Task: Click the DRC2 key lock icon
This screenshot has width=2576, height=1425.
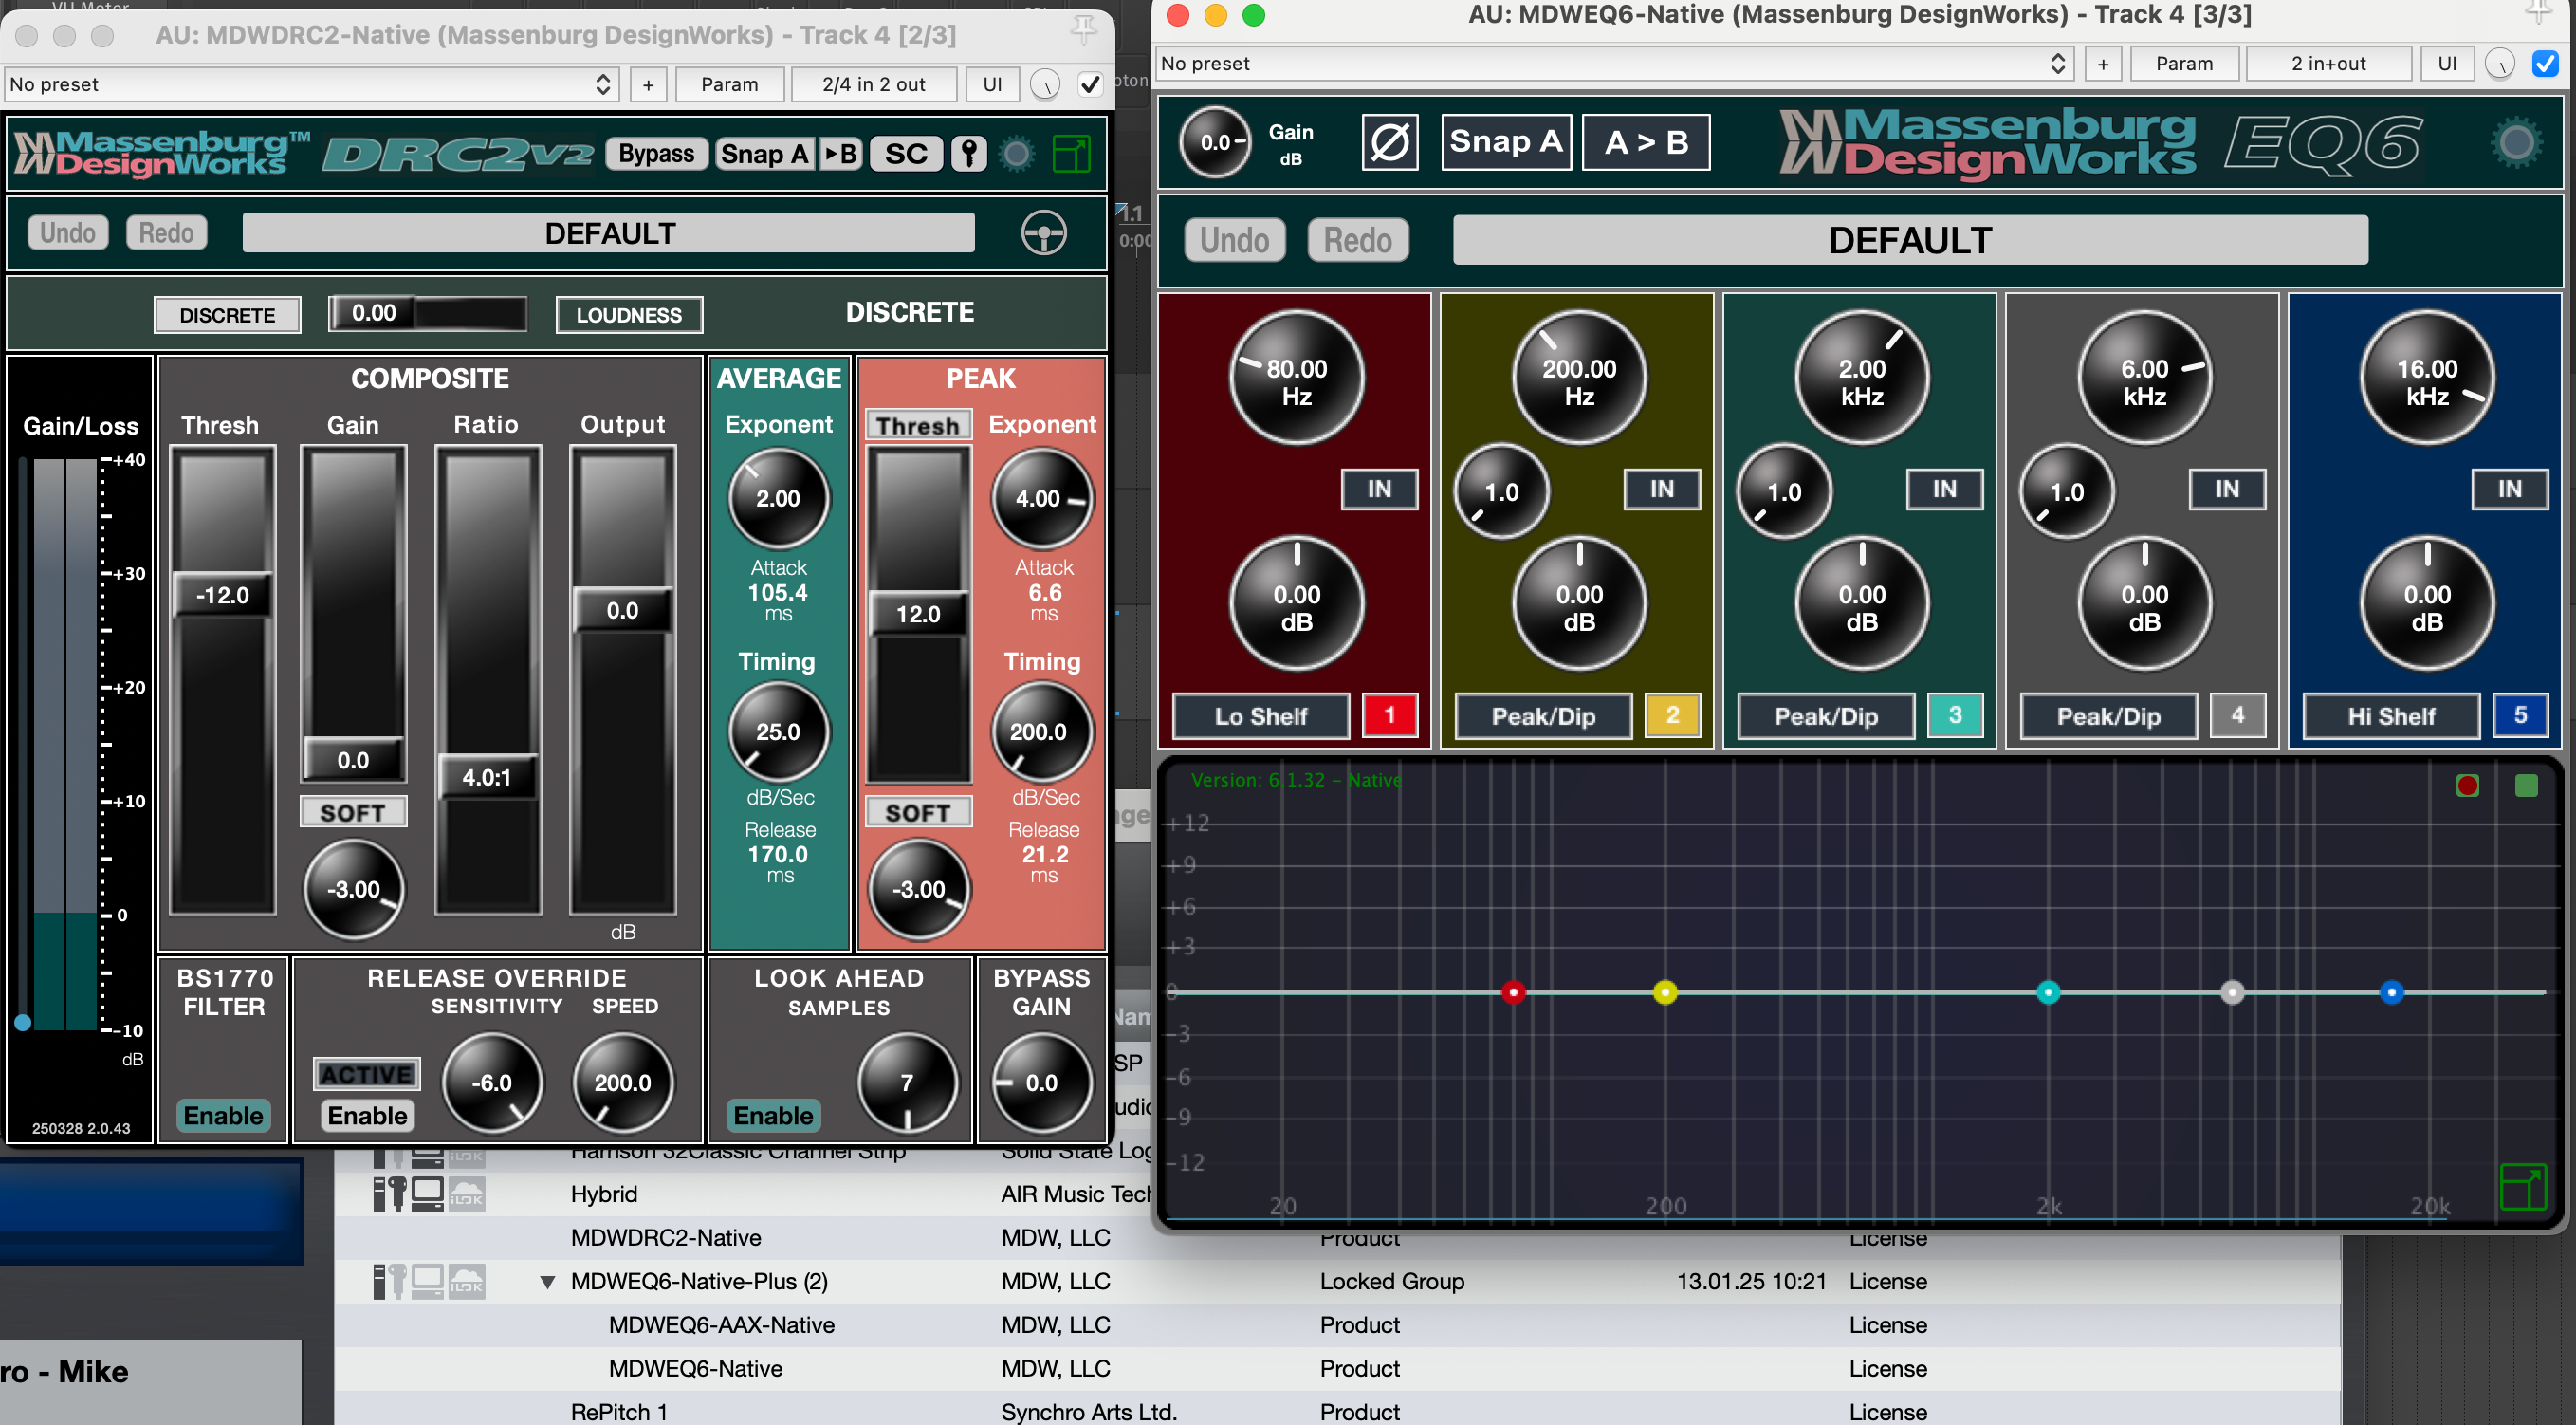Action: (968, 154)
